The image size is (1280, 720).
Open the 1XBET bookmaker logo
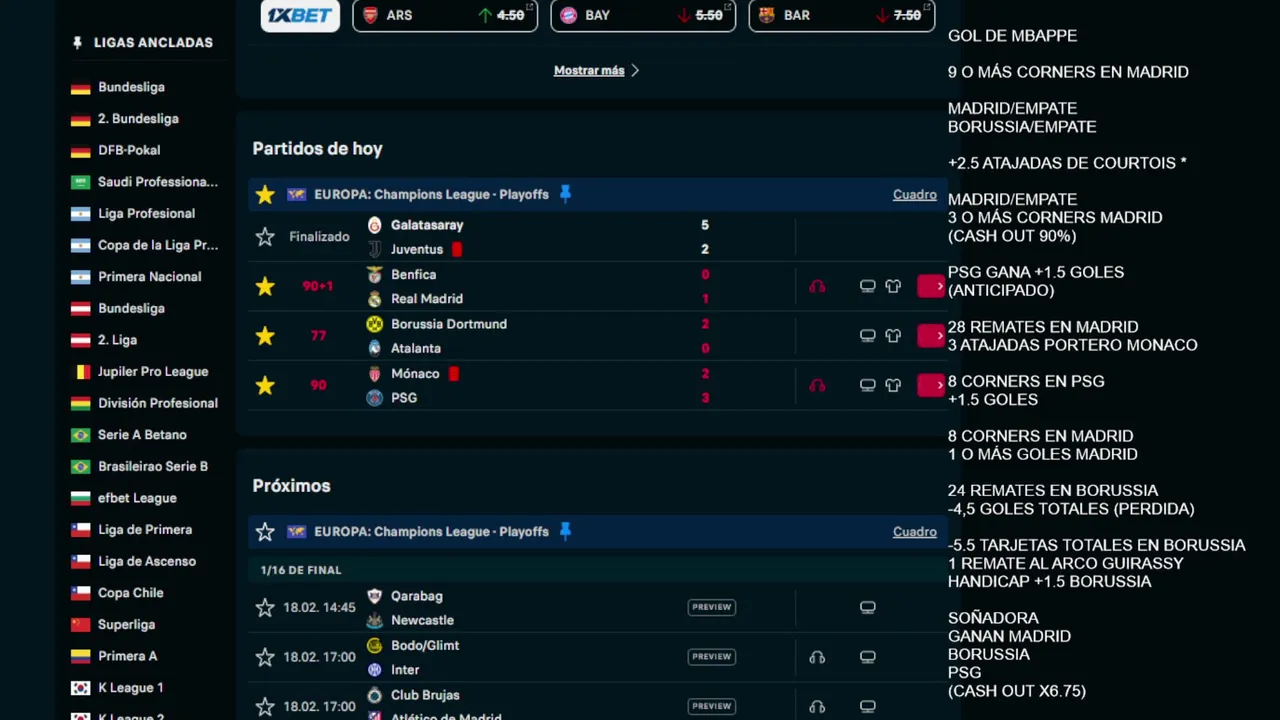click(x=300, y=15)
